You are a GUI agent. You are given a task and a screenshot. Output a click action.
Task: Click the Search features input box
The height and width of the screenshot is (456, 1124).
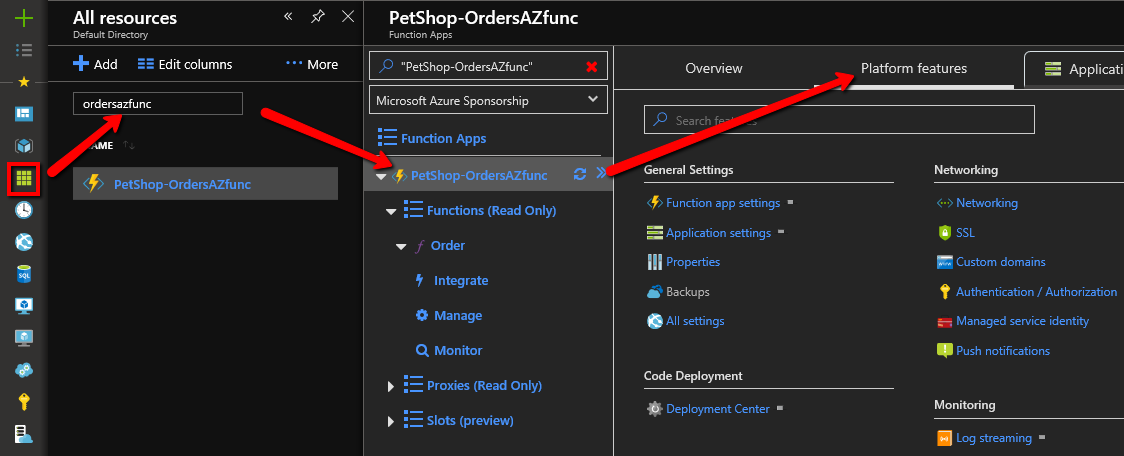[839, 120]
